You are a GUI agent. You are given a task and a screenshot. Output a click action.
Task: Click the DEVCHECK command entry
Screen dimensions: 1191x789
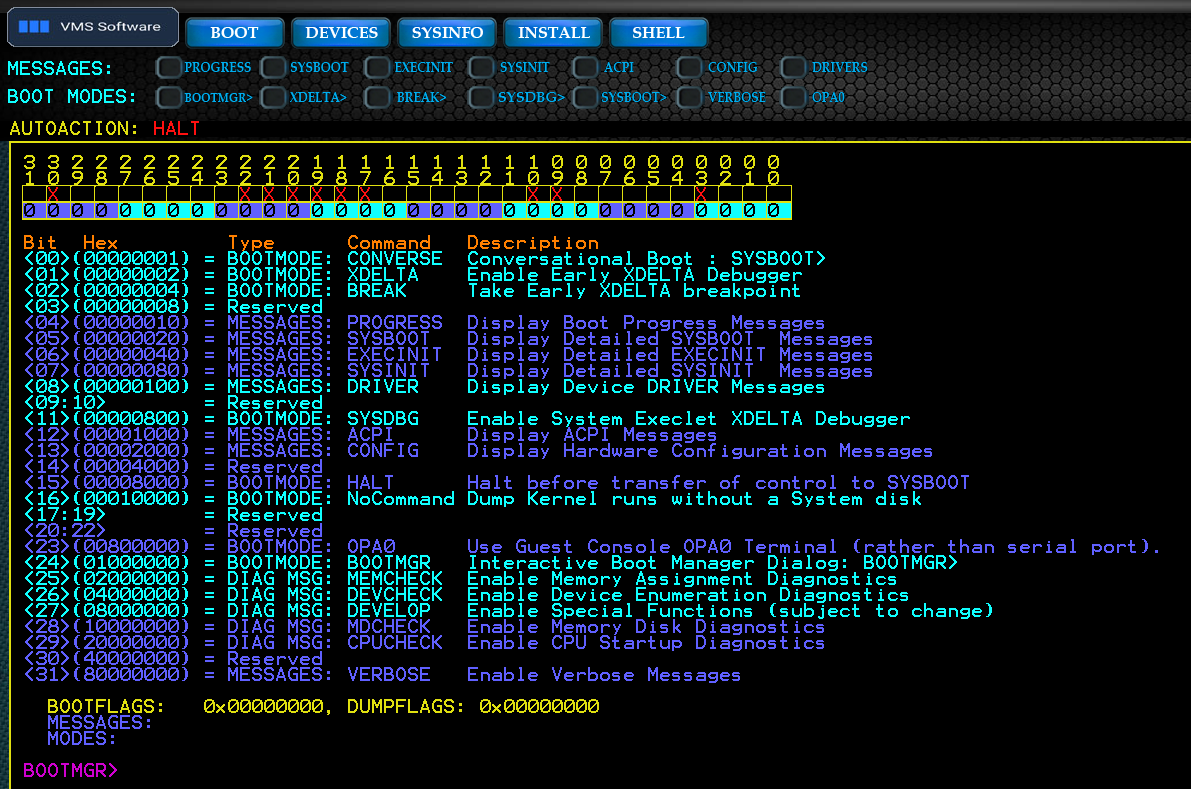[x=394, y=595]
